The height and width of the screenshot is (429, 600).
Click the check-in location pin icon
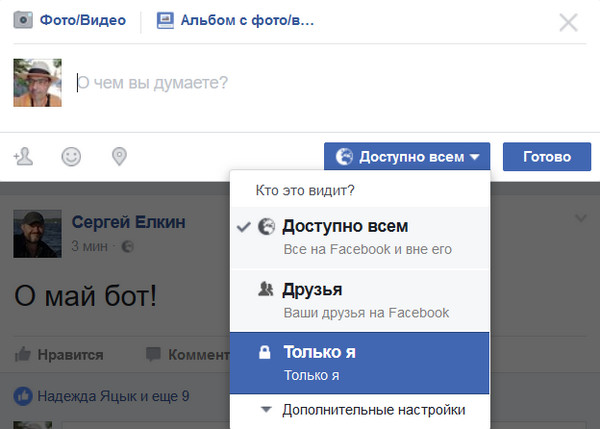(119, 156)
